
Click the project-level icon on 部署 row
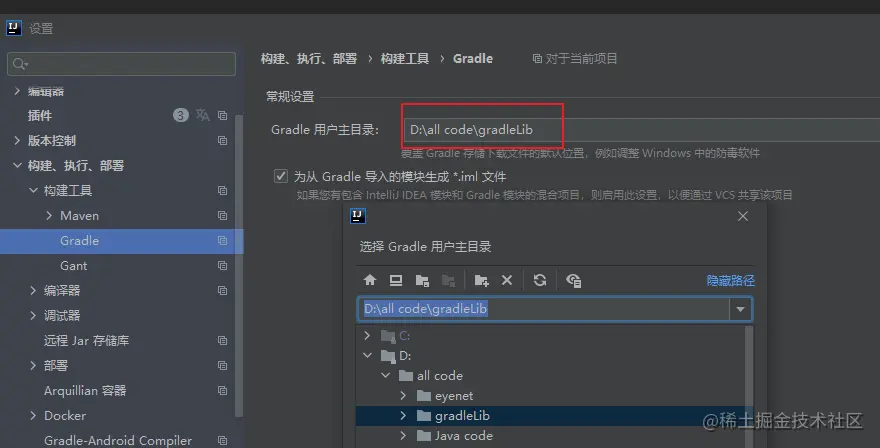(222, 365)
